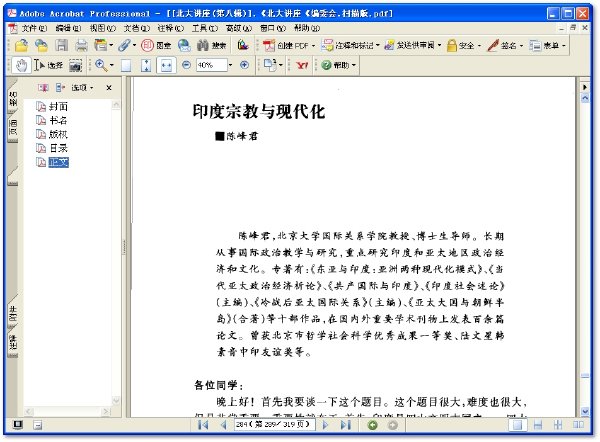Image resolution: width=600 pixels, height=442 pixels.
Task: Click the rotate pages icon
Action: click(x=270, y=65)
